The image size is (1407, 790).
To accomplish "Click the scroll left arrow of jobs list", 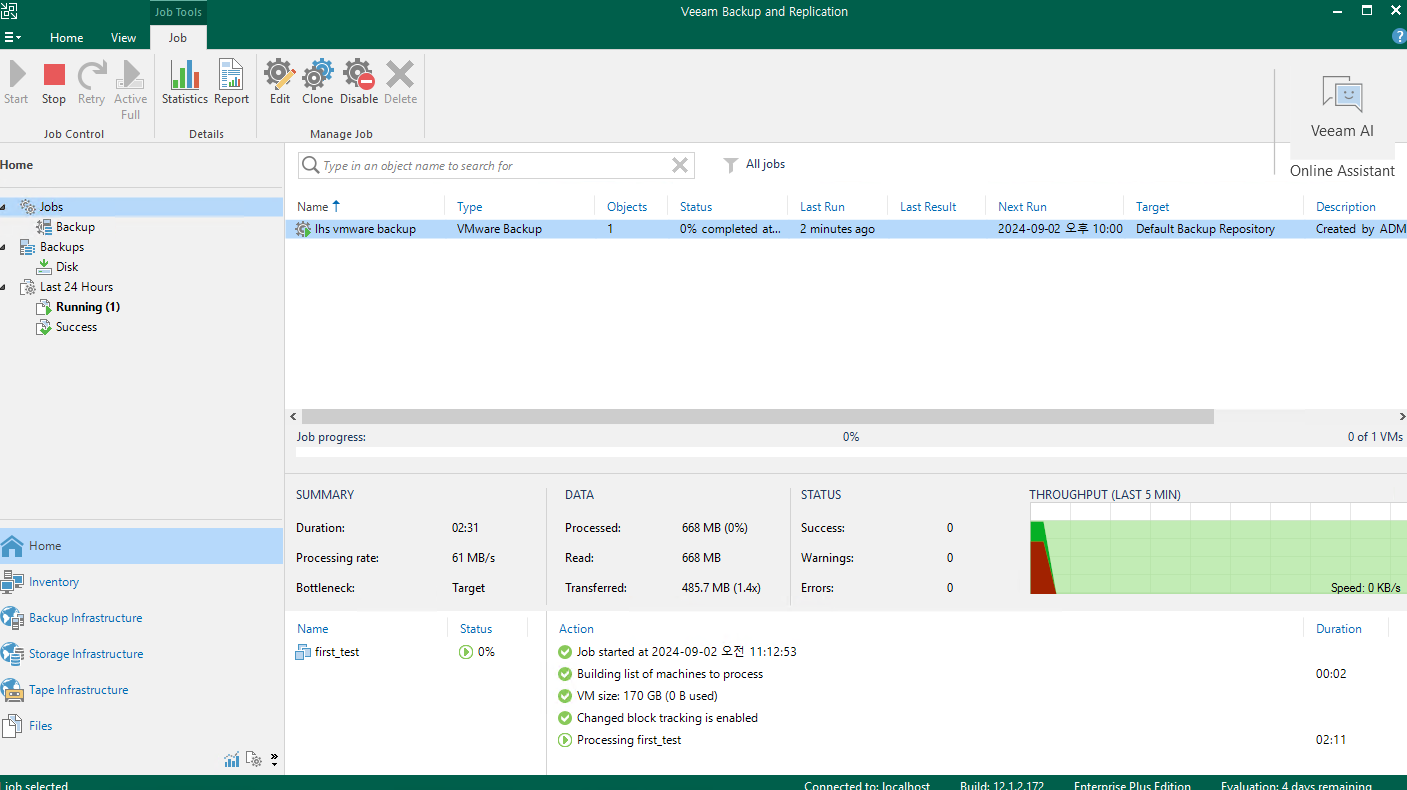I will pos(293,417).
